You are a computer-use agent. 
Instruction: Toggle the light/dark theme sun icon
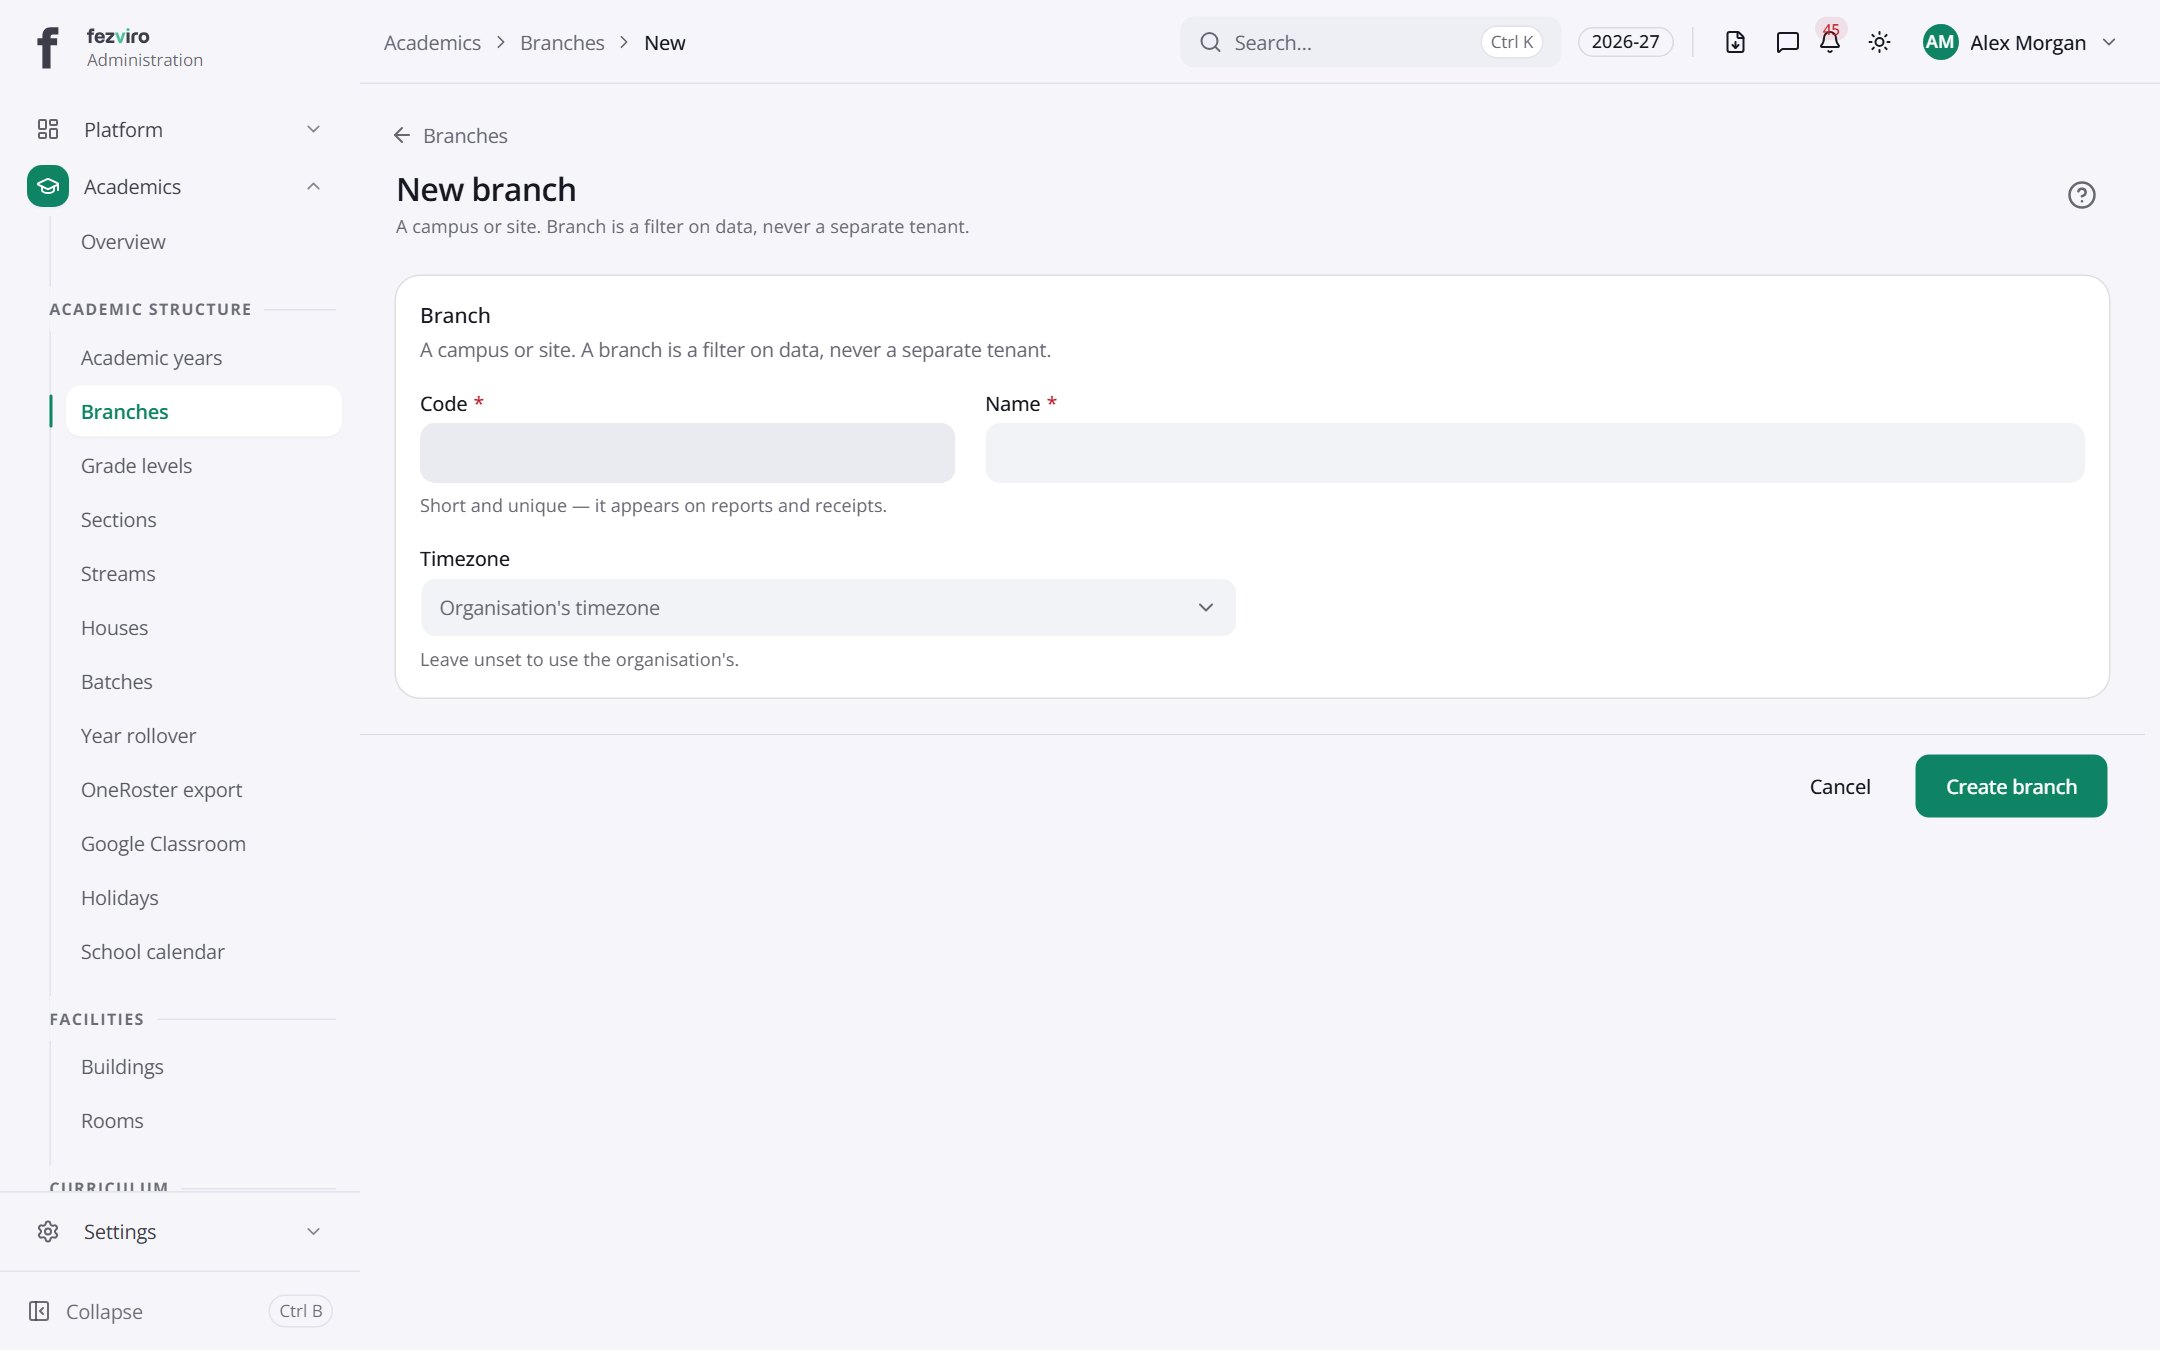pos(1879,42)
